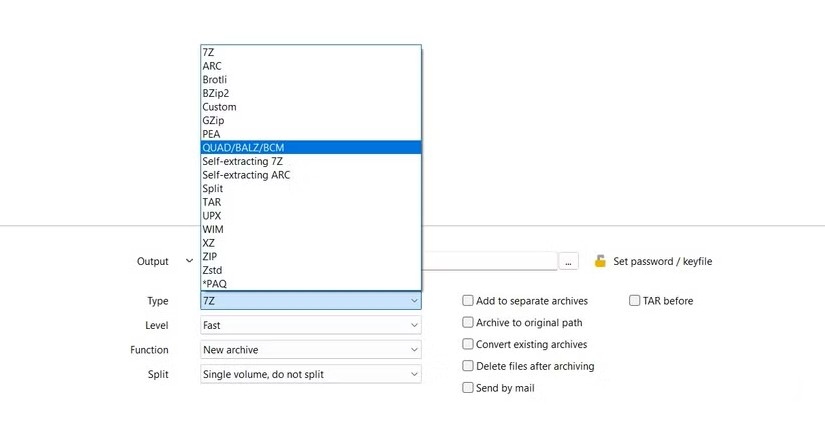The image size is (825, 421).
Task: Select Split from the type list
Action: 311,188
